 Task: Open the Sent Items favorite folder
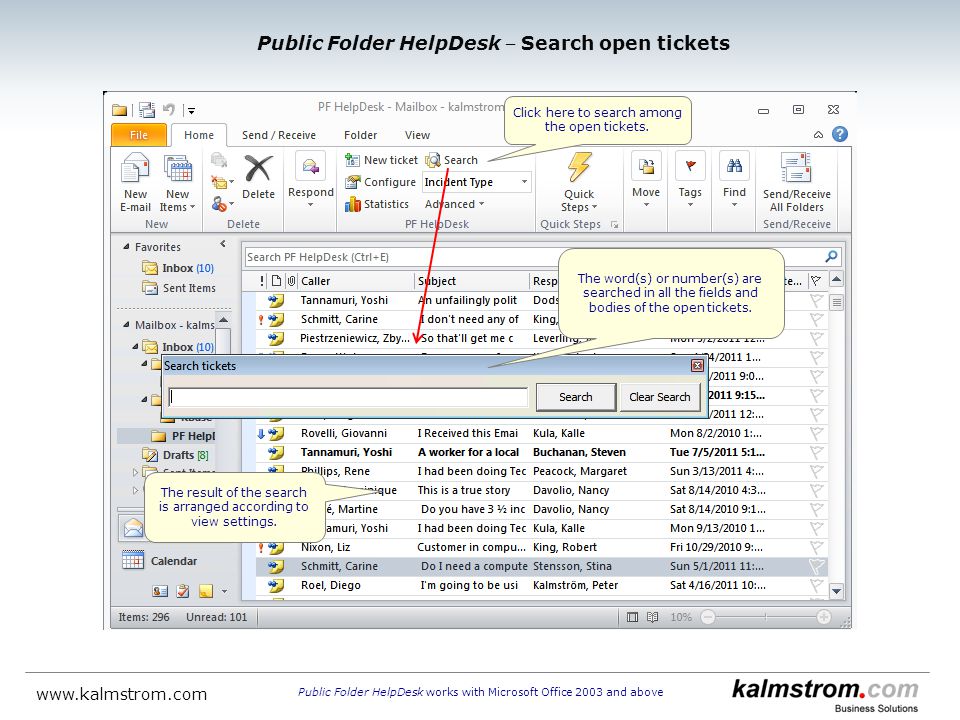coord(179,288)
